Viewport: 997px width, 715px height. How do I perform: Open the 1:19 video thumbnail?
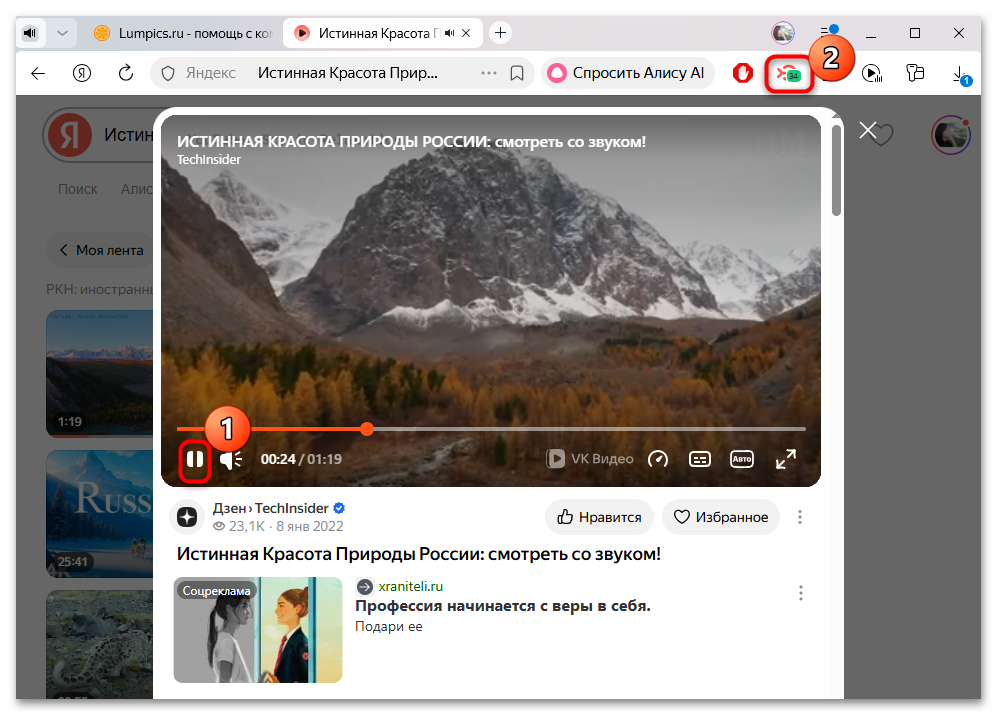(x=100, y=373)
